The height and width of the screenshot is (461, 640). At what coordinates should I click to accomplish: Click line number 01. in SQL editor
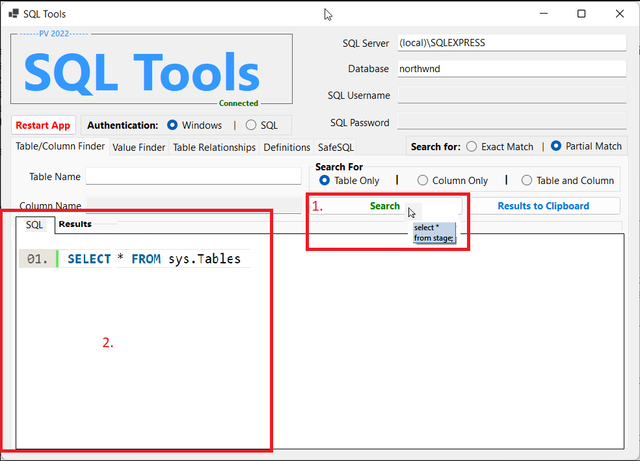click(x=37, y=259)
